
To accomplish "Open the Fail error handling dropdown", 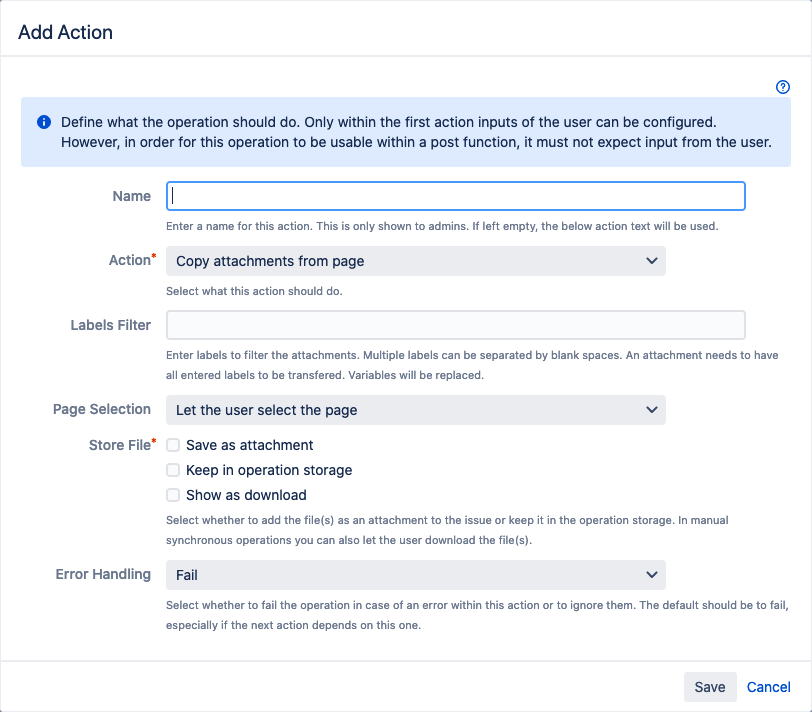I will click(416, 575).
